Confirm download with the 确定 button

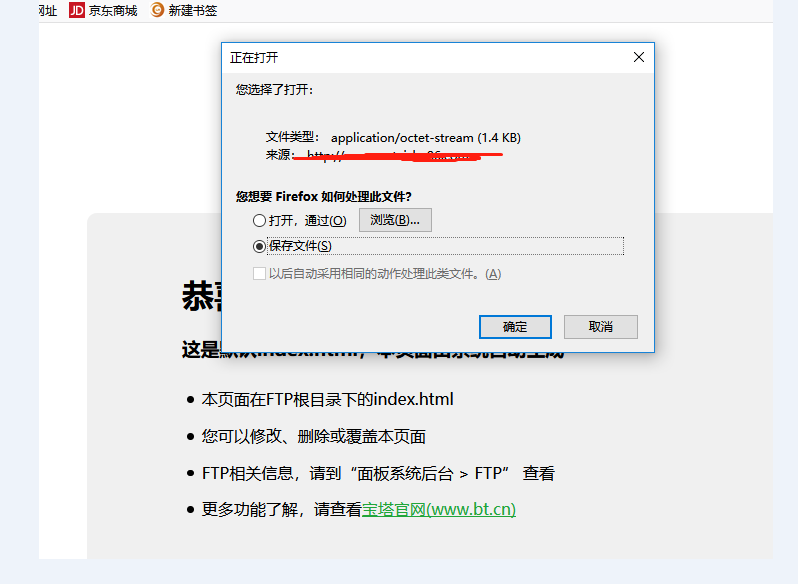point(515,327)
